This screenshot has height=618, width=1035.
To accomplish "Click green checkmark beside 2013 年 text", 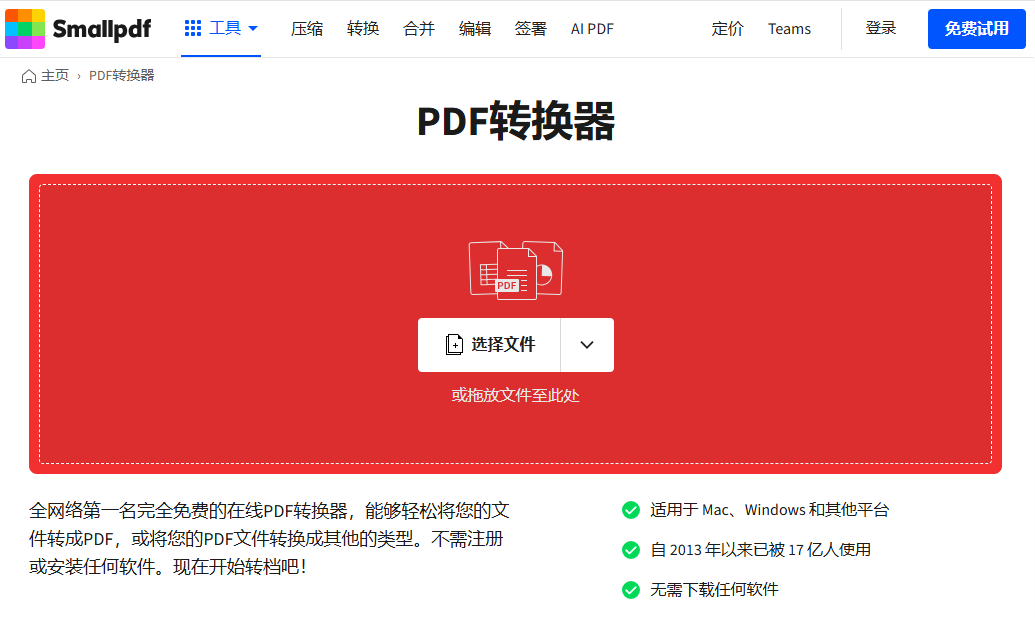I will [x=631, y=550].
